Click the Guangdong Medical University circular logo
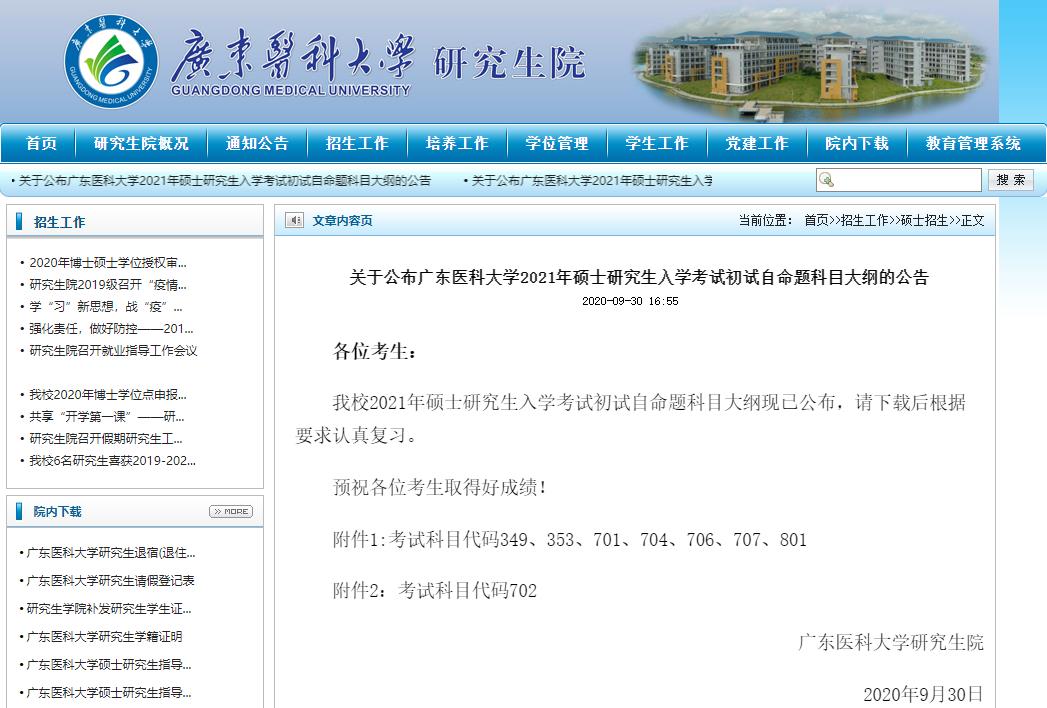The height and width of the screenshot is (708, 1047). pyautogui.click(x=113, y=62)
